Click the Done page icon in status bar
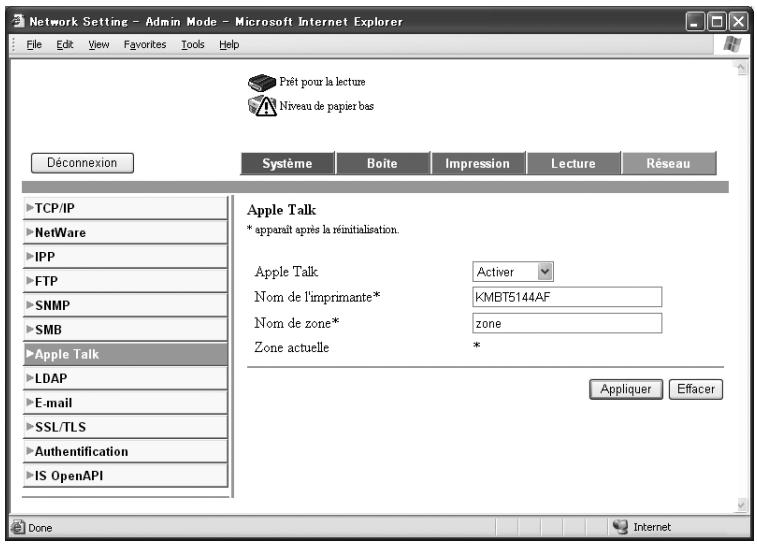This screenshot has height=545, width=757. pos(18,527)
